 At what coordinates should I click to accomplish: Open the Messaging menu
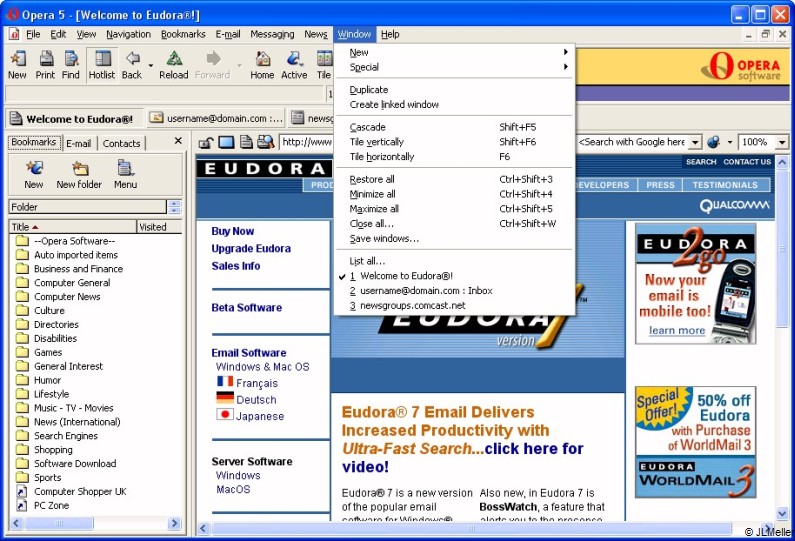point(272,34)
